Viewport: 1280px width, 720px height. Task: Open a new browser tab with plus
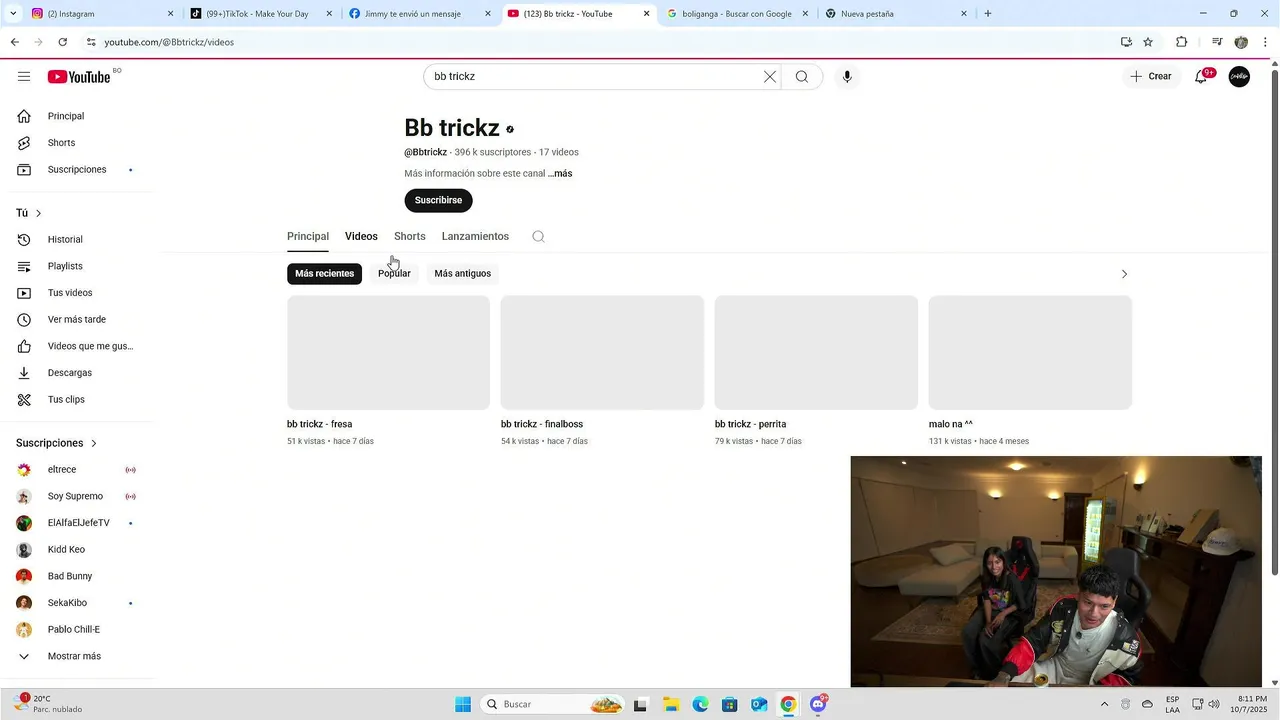click(988, 14)
